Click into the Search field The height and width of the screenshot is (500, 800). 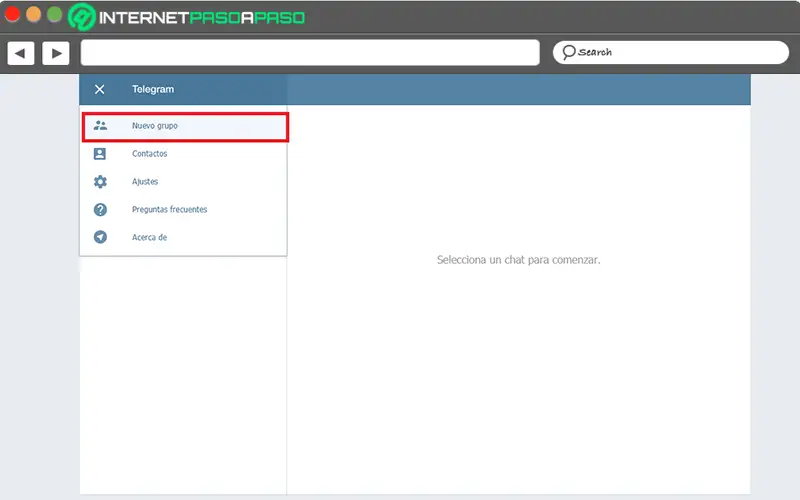pyautogui.click(x=670, y=52)
